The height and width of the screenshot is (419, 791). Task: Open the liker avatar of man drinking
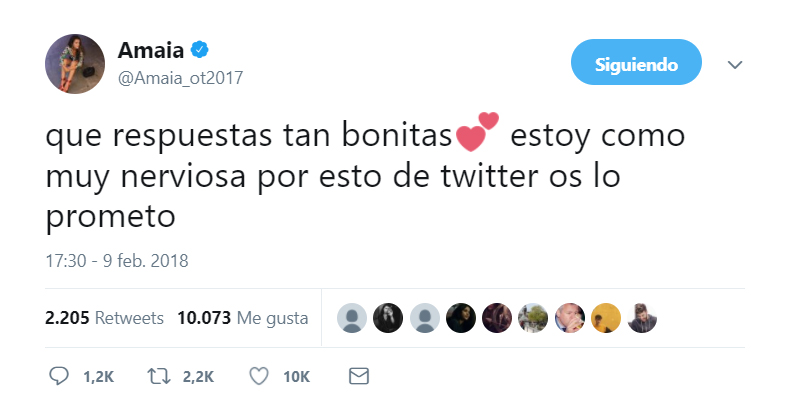pos(570,318)
